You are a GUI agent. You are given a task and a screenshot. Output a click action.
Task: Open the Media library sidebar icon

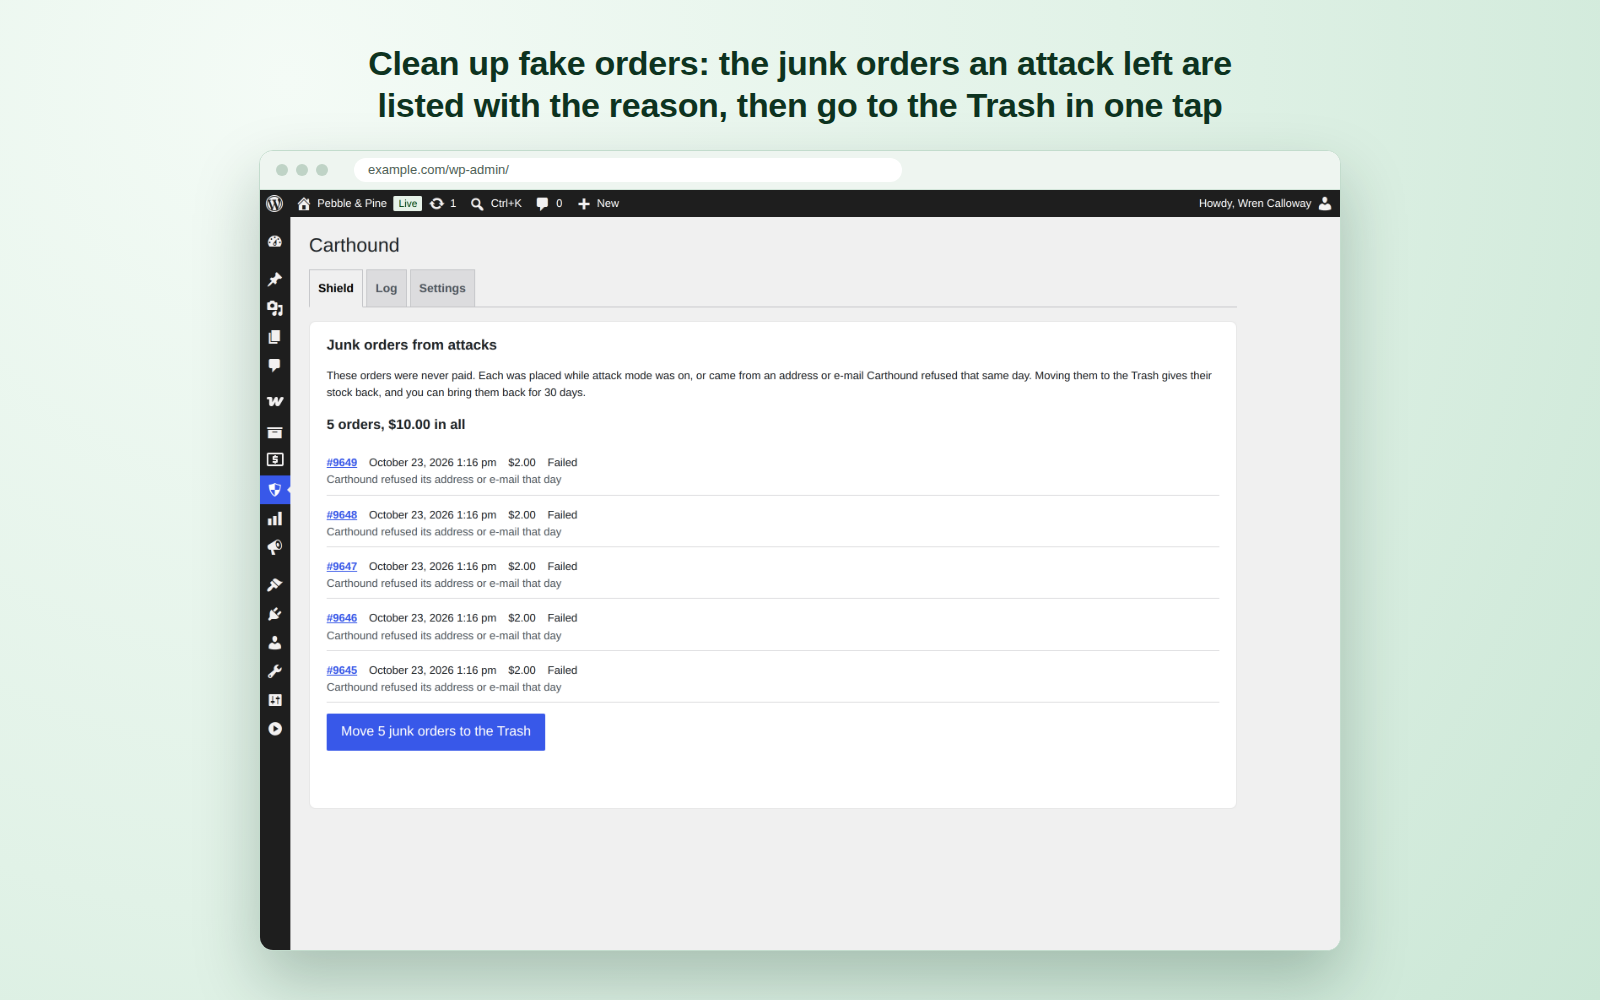275,309
